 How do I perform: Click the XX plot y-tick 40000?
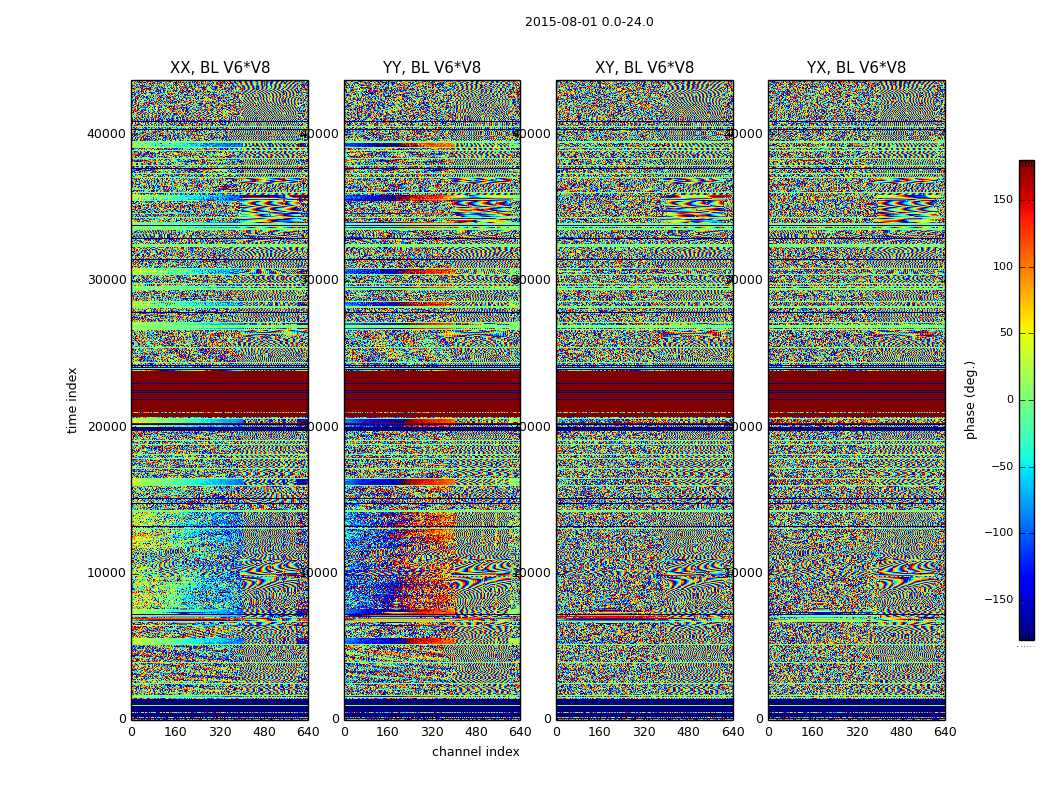106,134
